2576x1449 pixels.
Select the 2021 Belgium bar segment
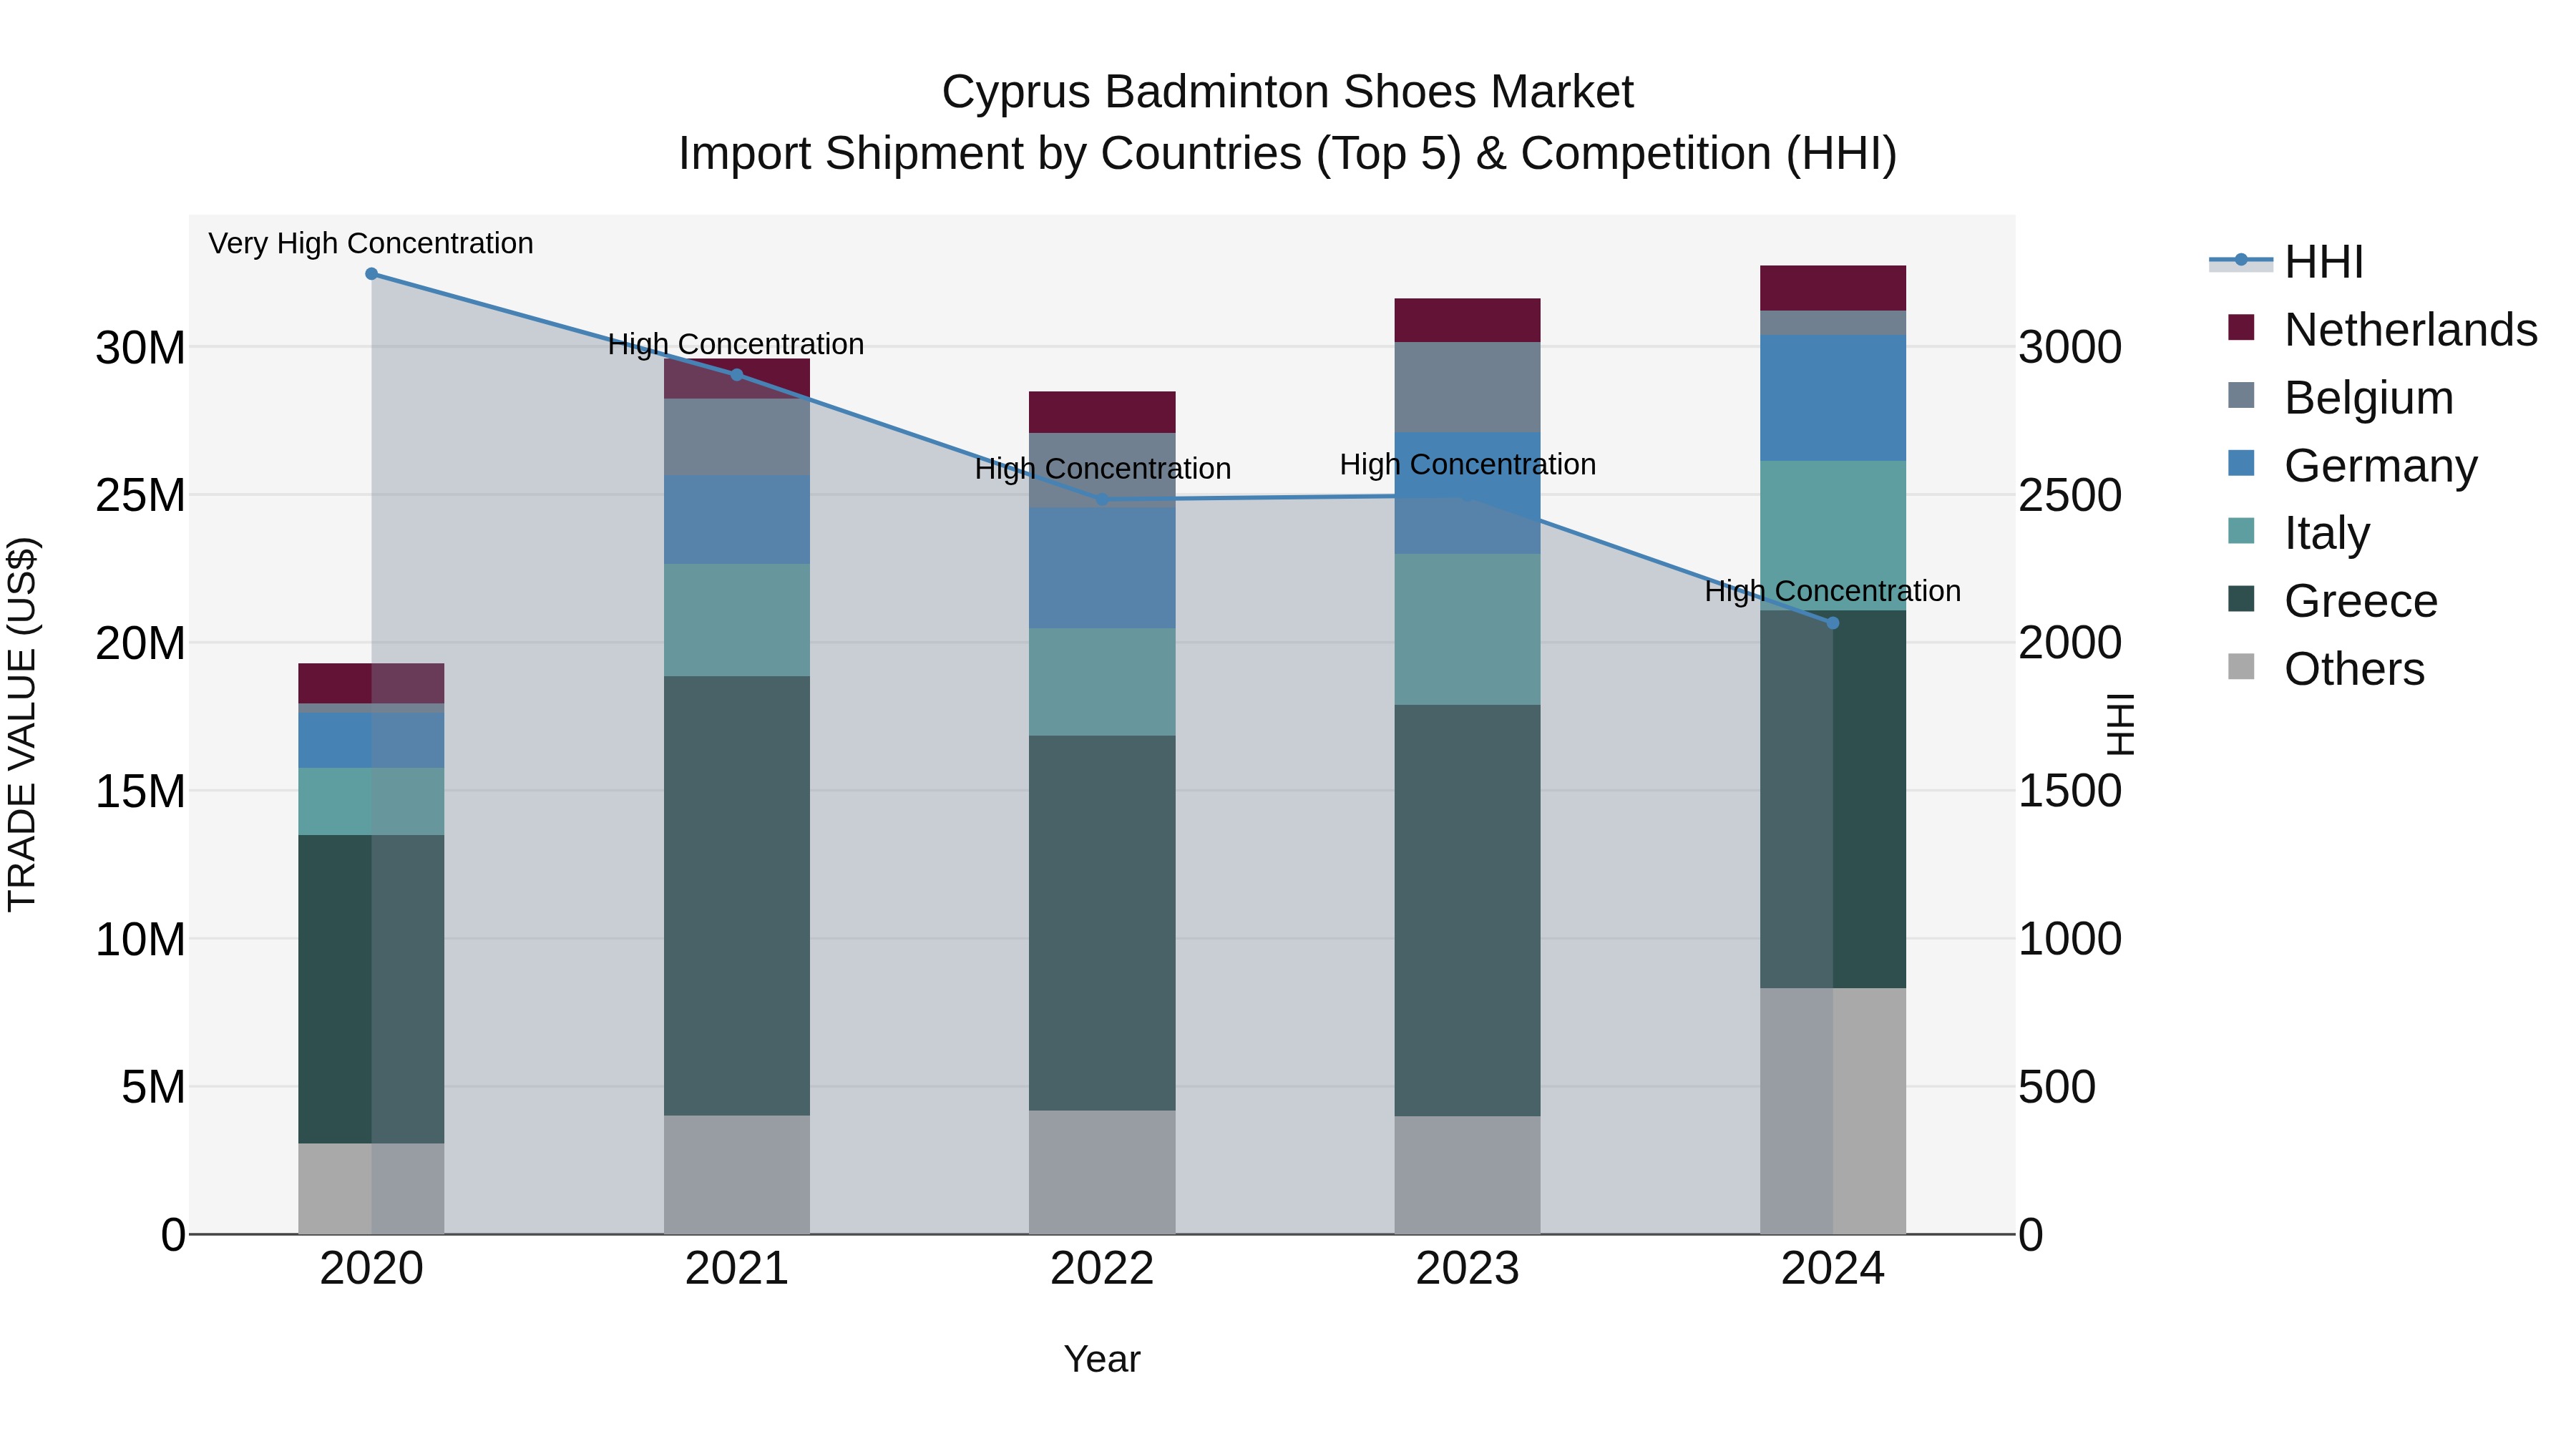tap(737, 437)
